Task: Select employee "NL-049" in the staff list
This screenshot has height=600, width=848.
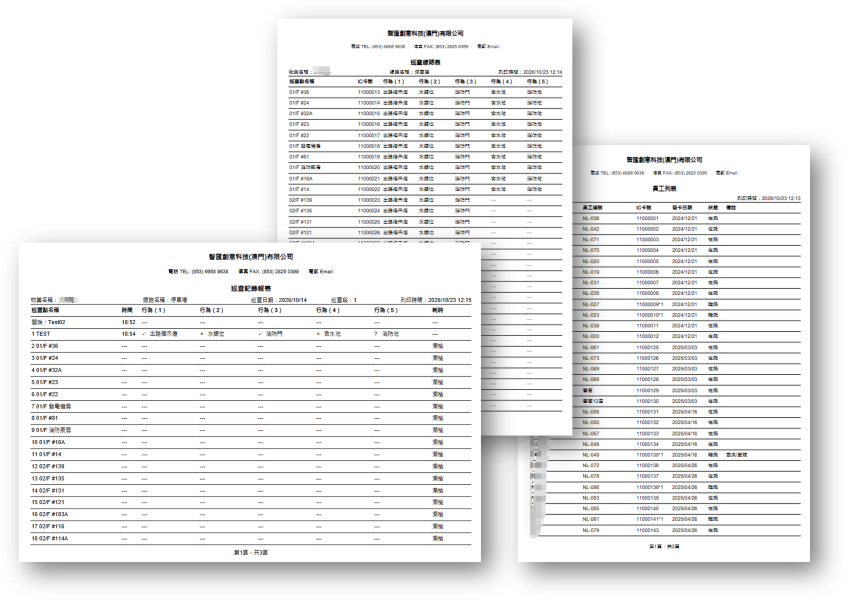Action: click(x=591, y=454)
